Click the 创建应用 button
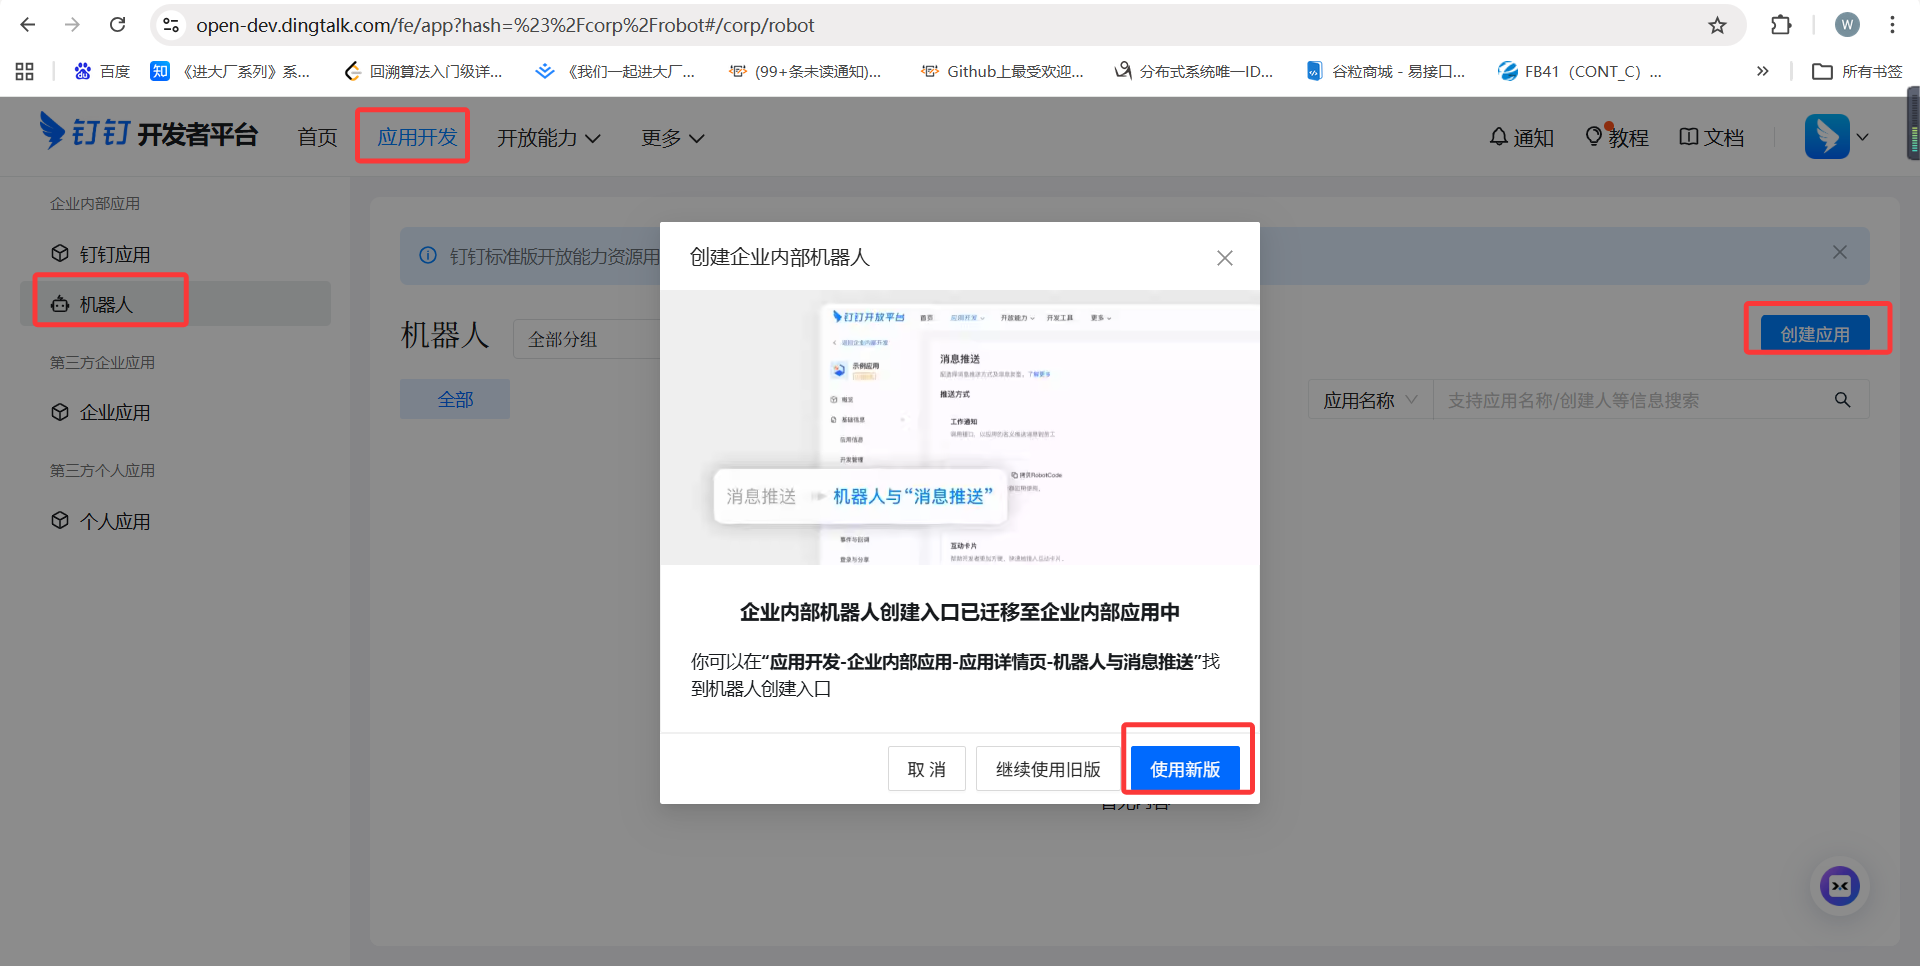Screen dimensions: 1920x966 1815,334
